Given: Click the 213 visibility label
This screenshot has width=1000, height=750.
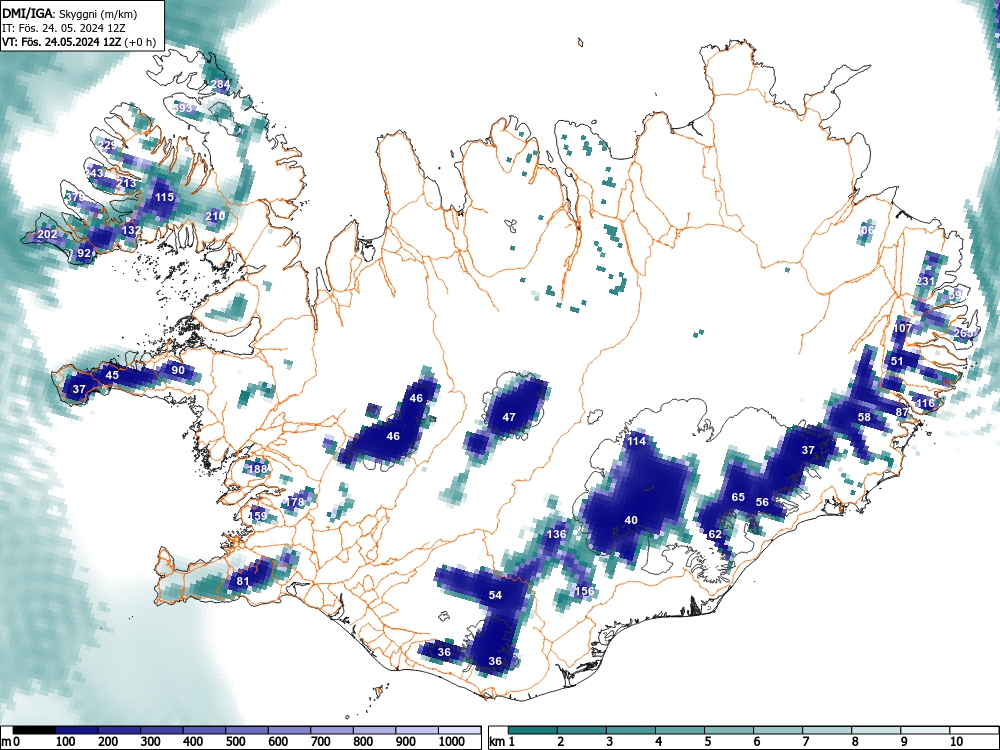Looking at the screenshot, I should coord(126,183).
